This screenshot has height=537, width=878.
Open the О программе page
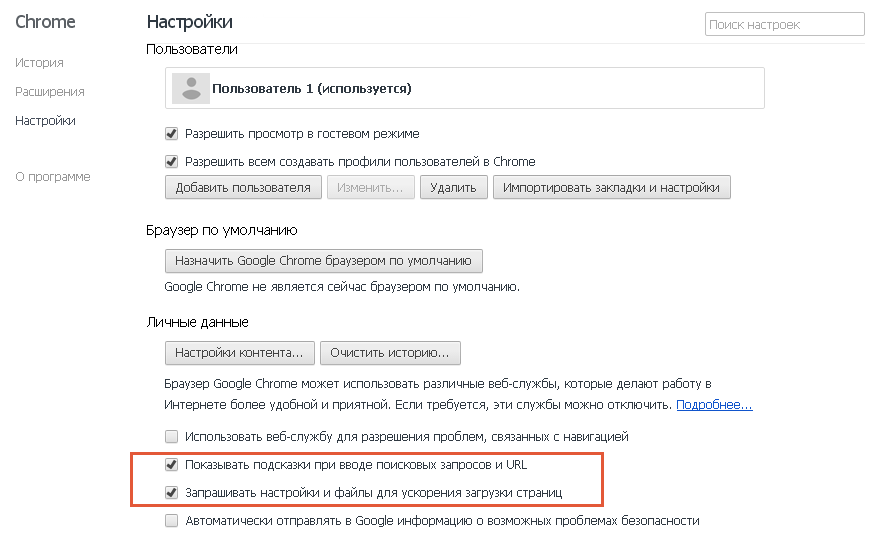tap(52, 177)
